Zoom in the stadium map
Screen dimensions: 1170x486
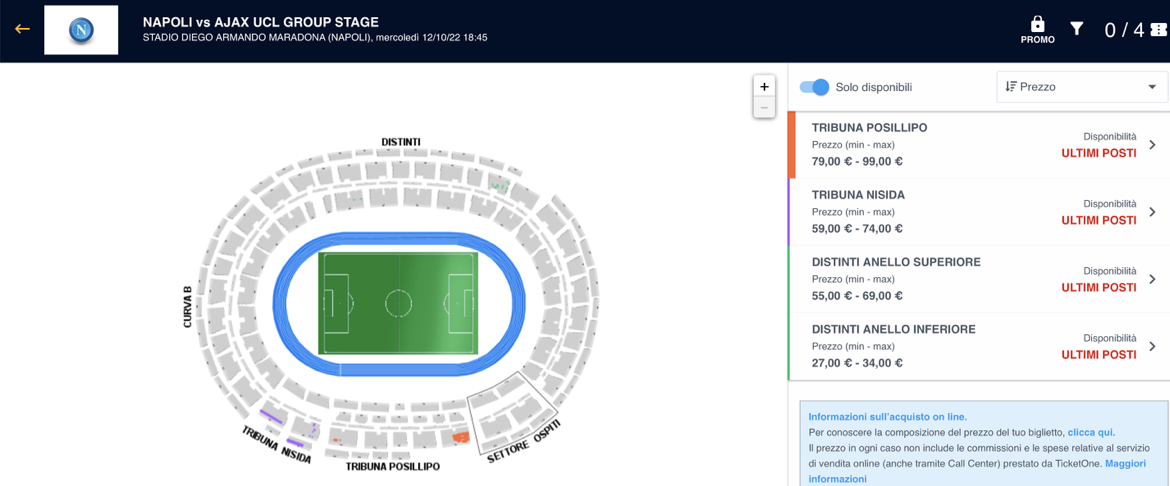[x=764, y=87]
